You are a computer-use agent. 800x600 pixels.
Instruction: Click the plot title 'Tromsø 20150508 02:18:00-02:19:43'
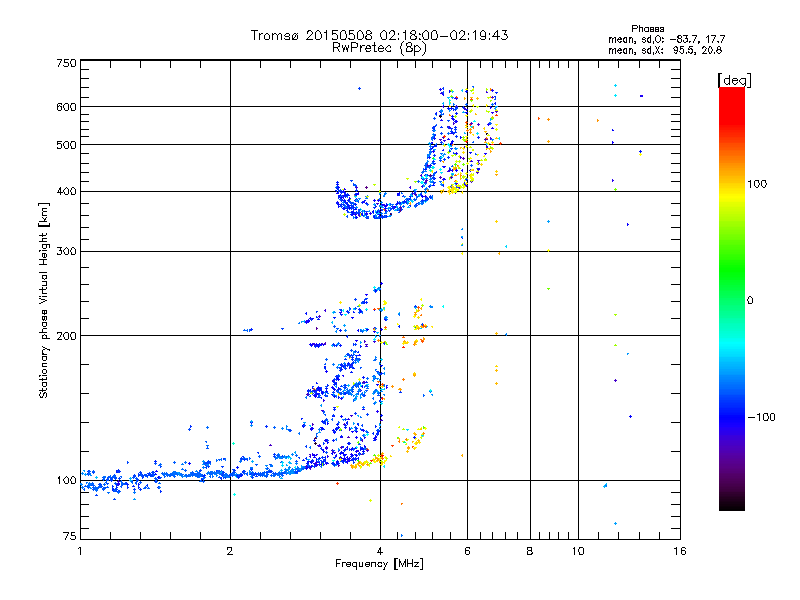point(379,35)
